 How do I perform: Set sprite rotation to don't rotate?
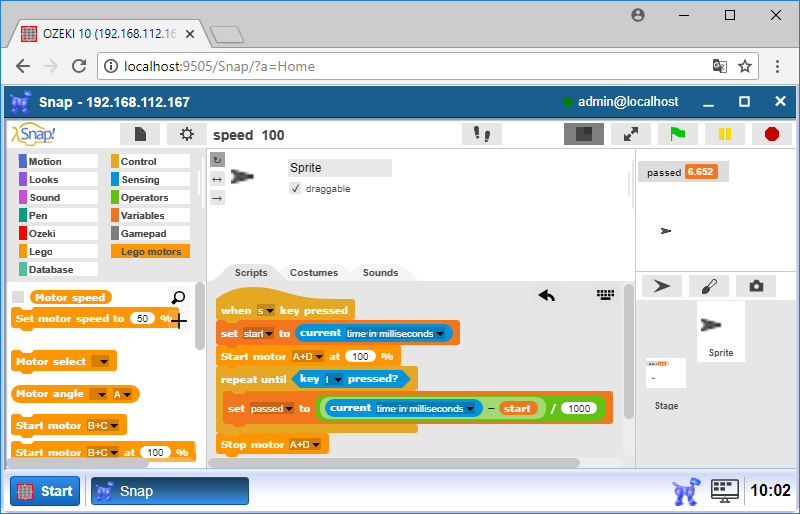pos(217,198)
